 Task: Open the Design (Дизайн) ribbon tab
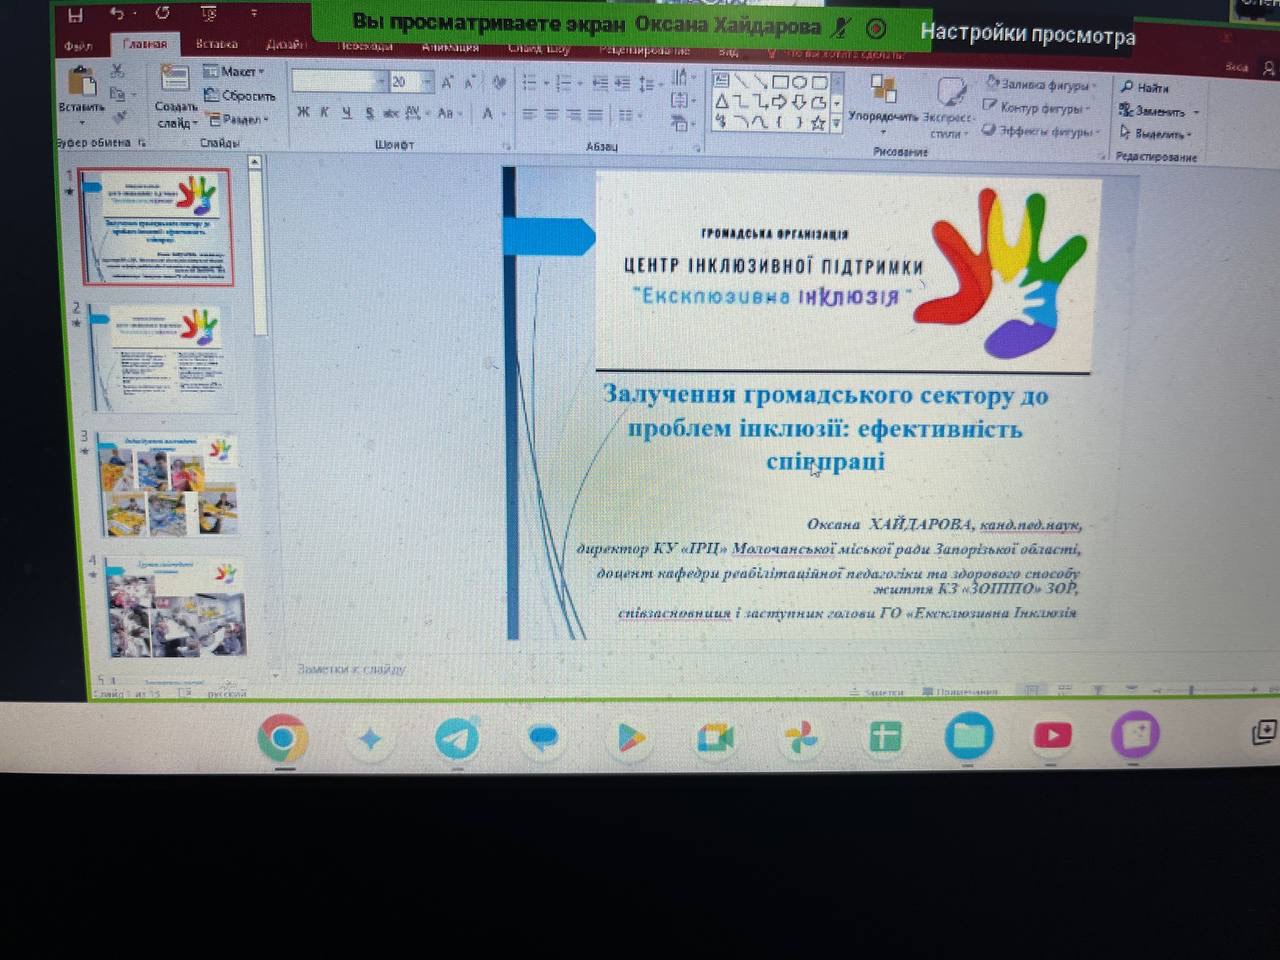pyautogui.click(x=285, y=44)
